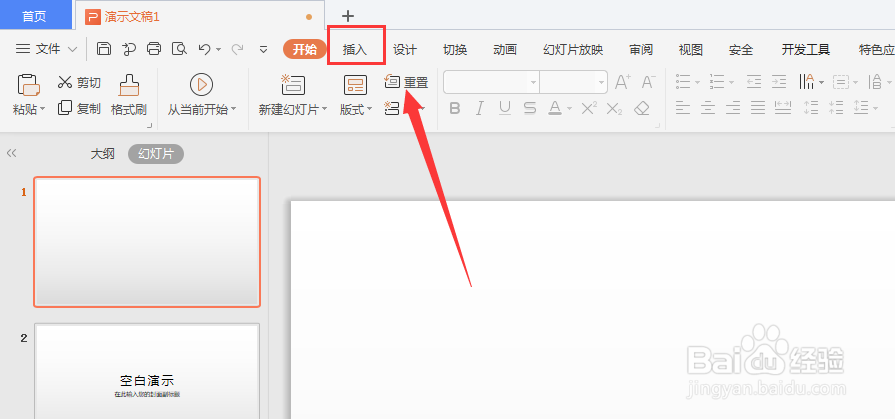The image size is (895, 419).
Task: Expand the 粘贴 paste options dropdown
Action: coord(42,109)
